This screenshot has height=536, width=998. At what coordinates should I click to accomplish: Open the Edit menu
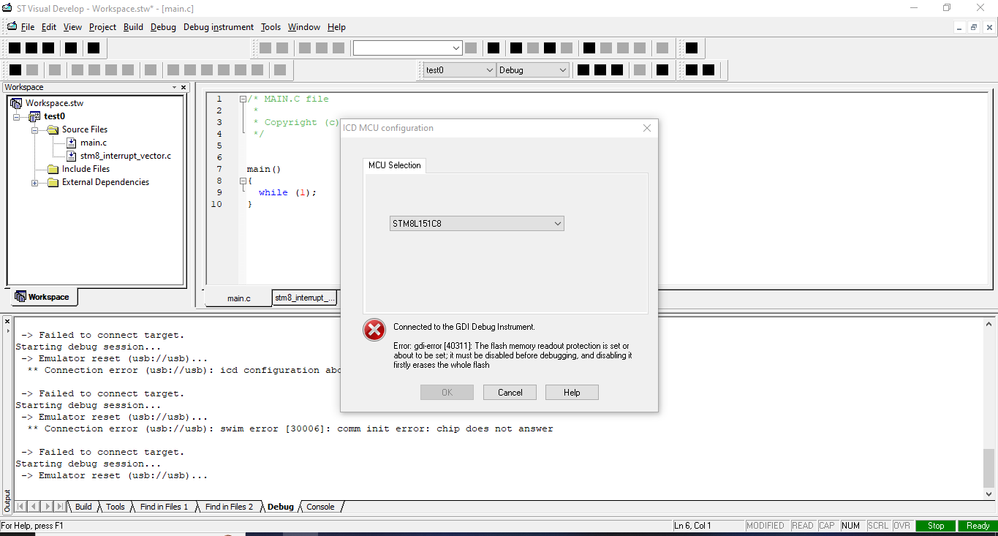point(48,27)
